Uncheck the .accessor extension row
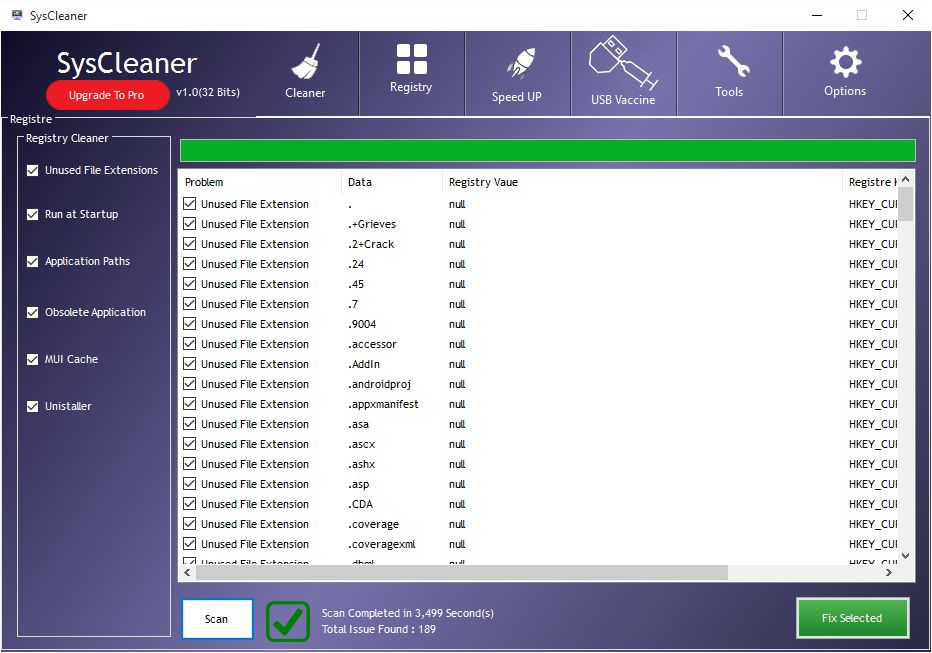The width and height of the screenshot is (932, 653). 190,344
